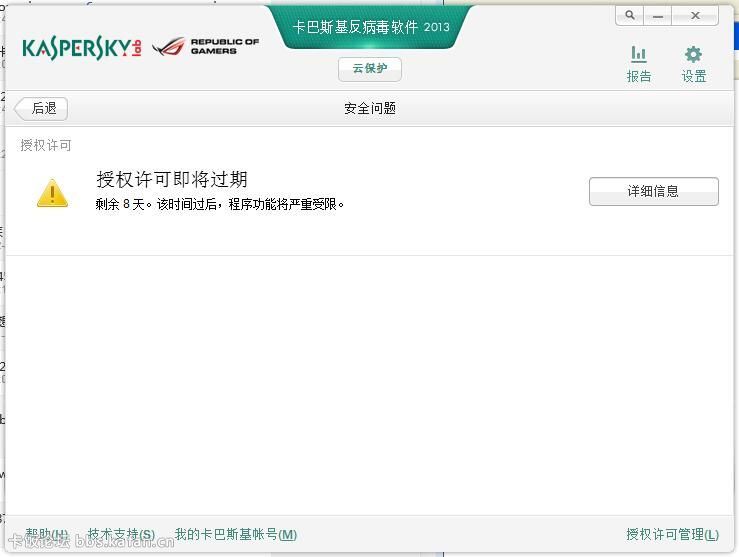This screenshot has height=557, width=739.
Task: Close the Kaspersky window
Action: coord(695,16)
